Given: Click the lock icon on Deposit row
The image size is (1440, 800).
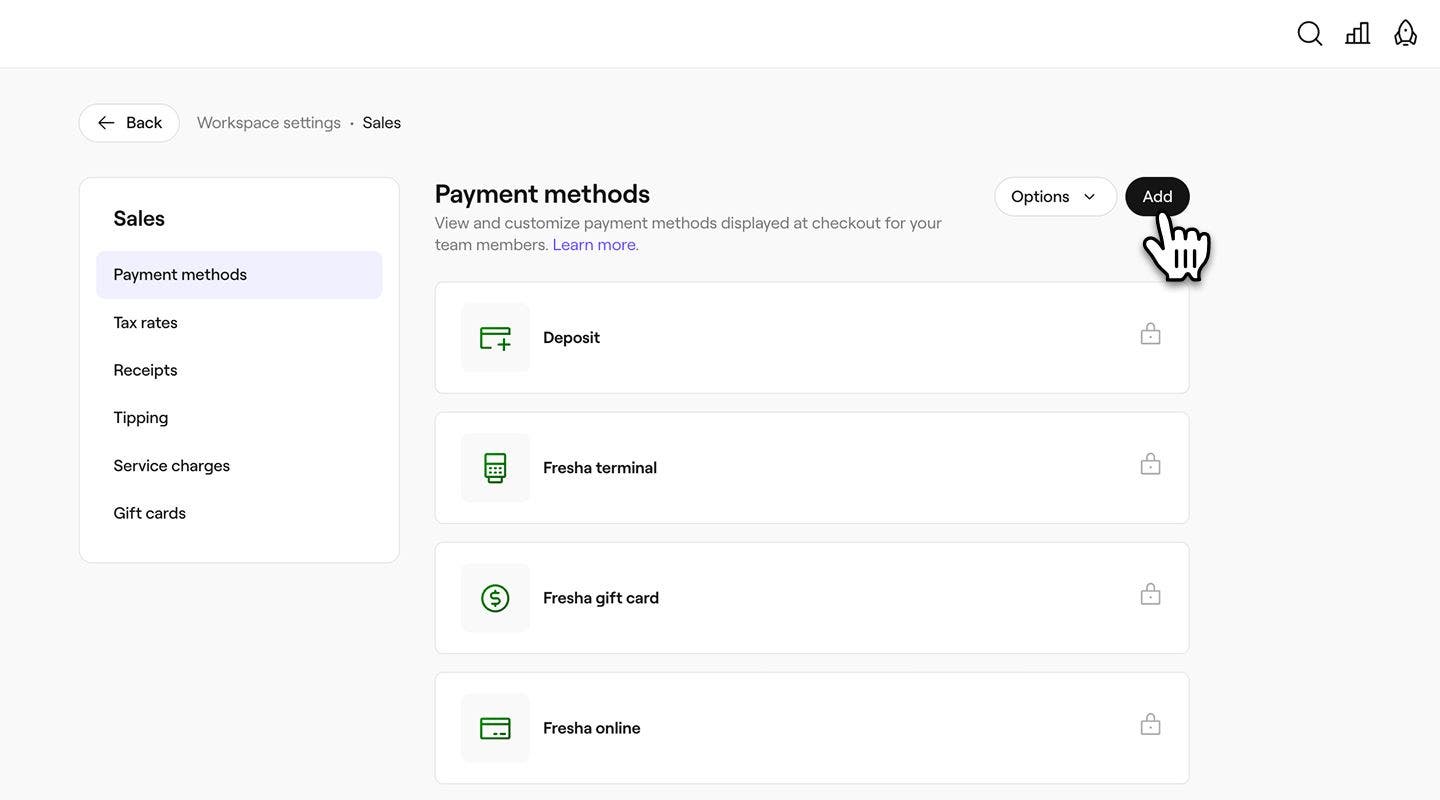Looking at the screenshot, I should [x=1151, y=334].
